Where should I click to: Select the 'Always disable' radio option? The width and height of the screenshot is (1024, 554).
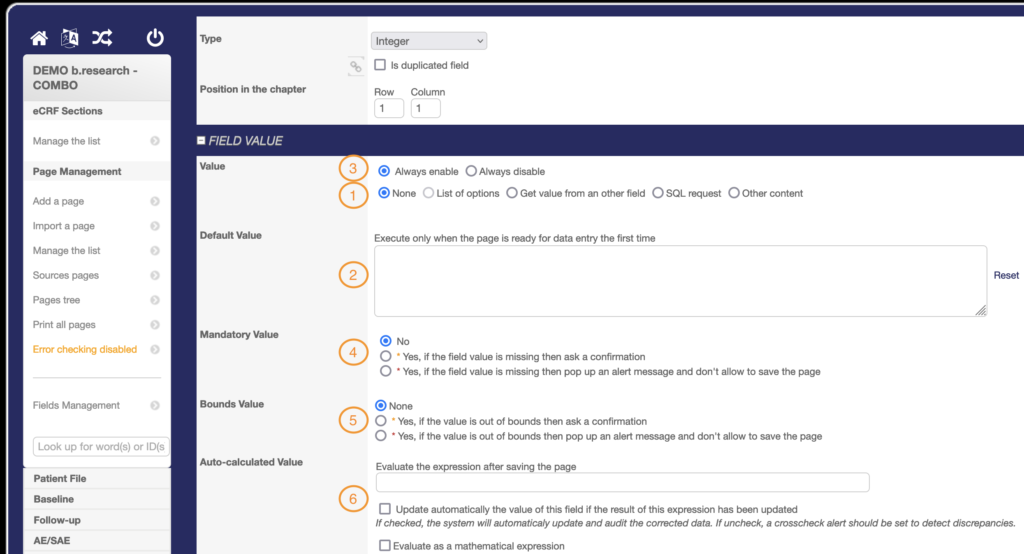tap(472, 171)
